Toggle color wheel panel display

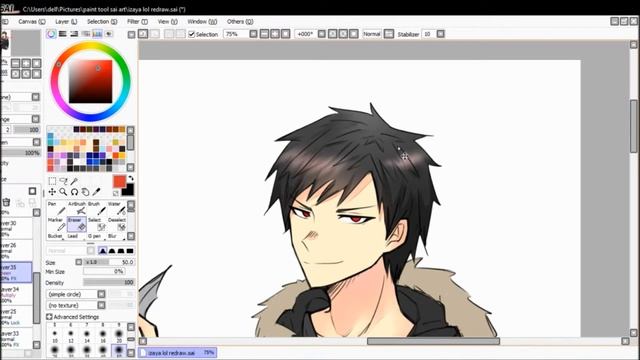coord(51,34)
